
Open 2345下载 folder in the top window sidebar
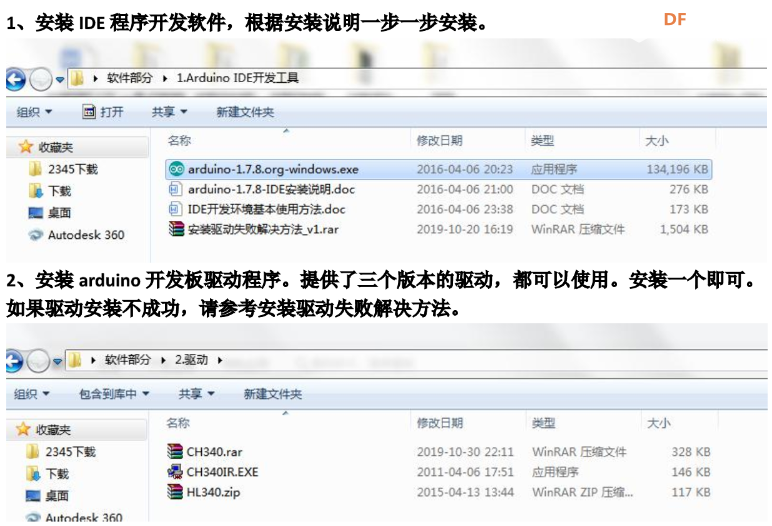(64, 169)
